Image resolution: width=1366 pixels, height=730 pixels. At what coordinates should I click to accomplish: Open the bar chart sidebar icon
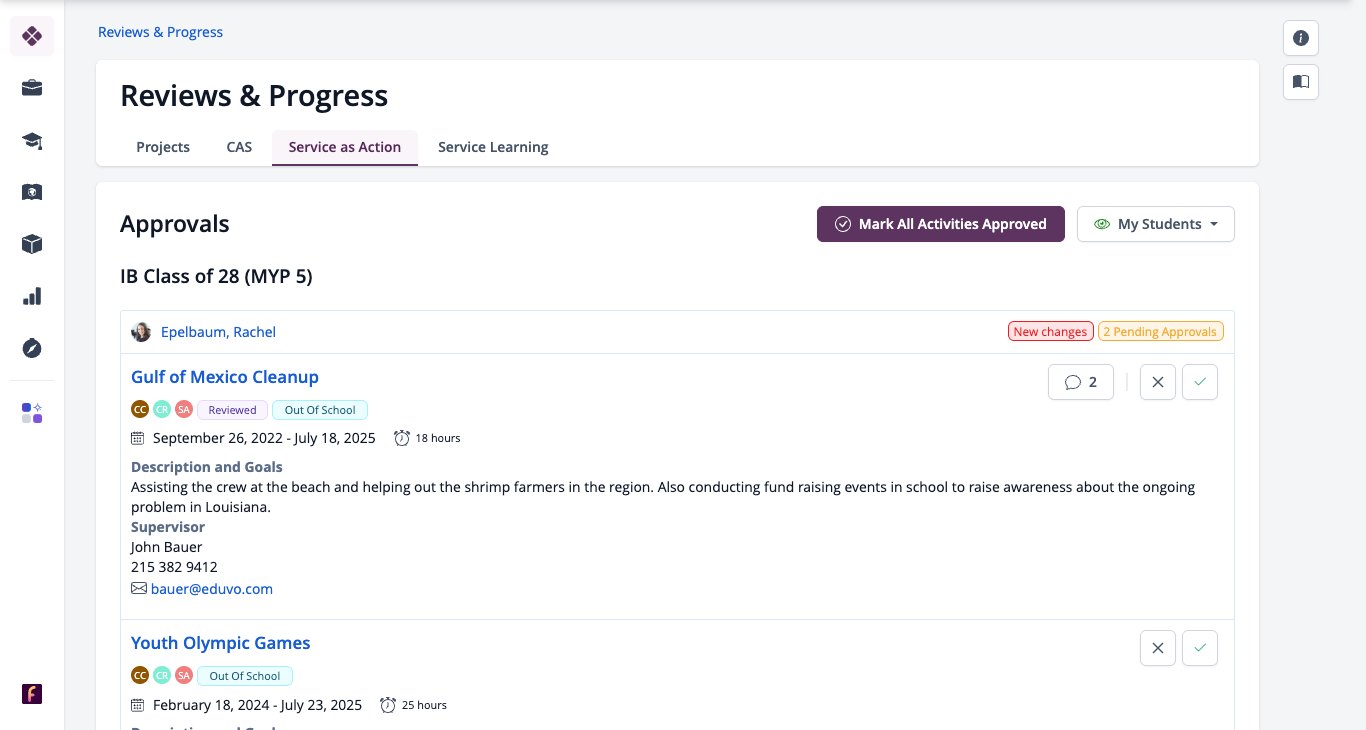(32, 296)
